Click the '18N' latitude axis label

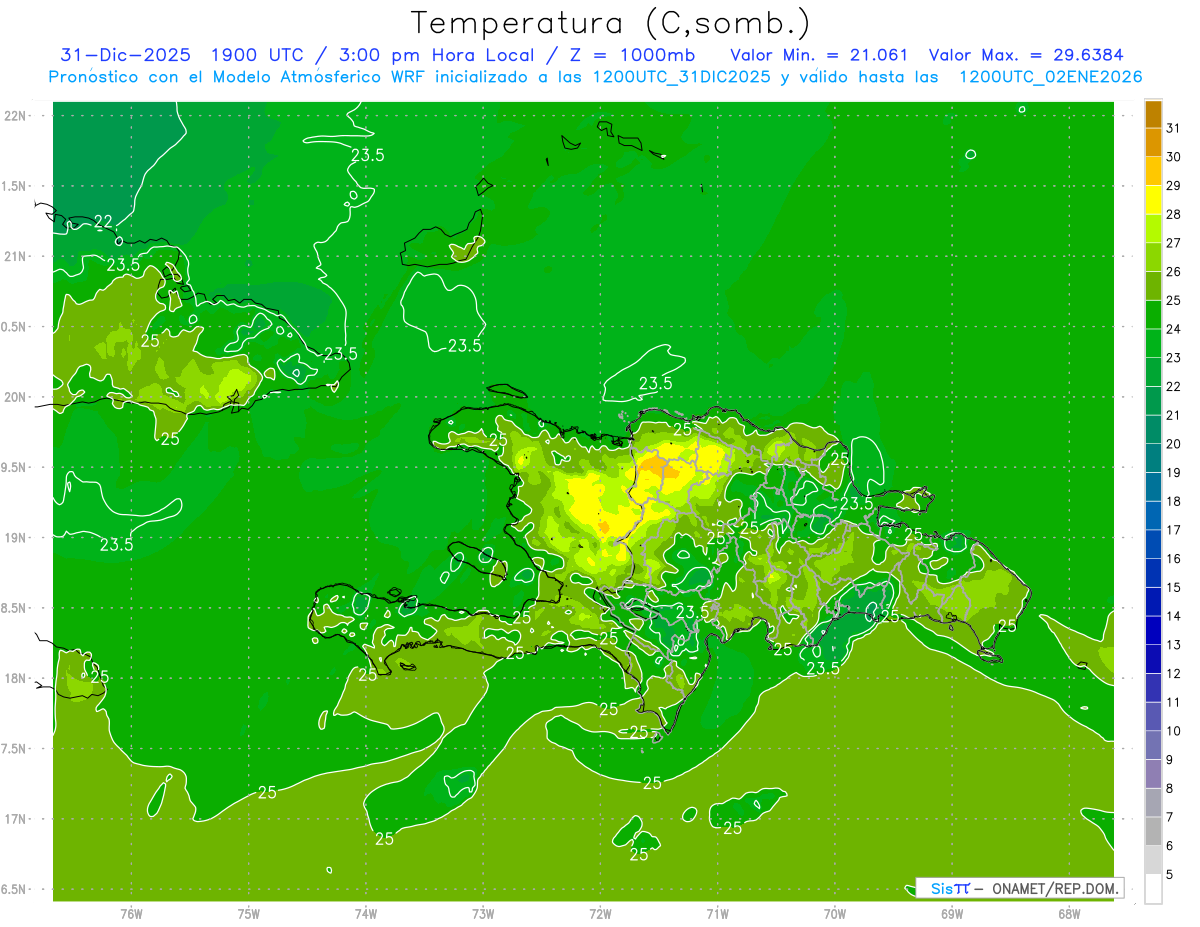click(15, 678)
